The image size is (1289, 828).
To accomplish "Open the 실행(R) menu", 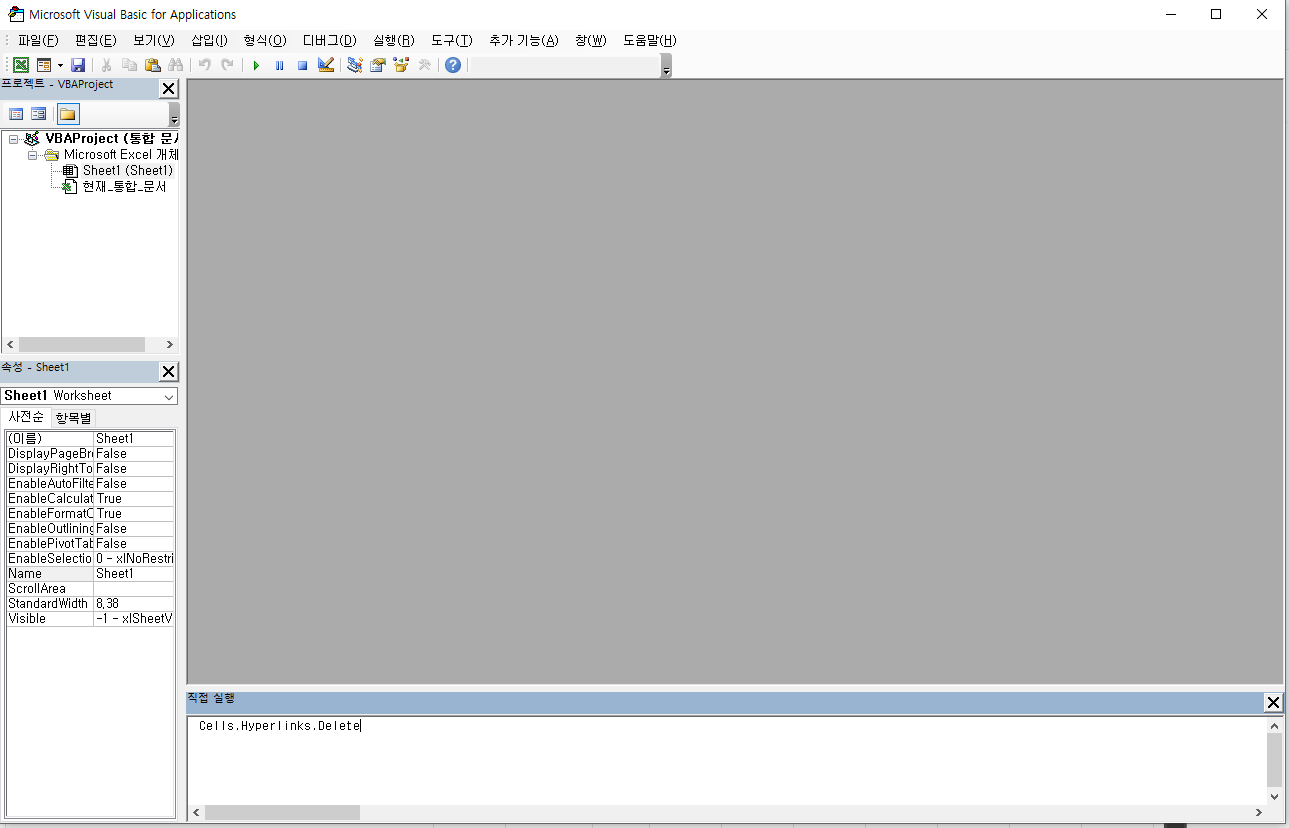I will tap(394, 40).
